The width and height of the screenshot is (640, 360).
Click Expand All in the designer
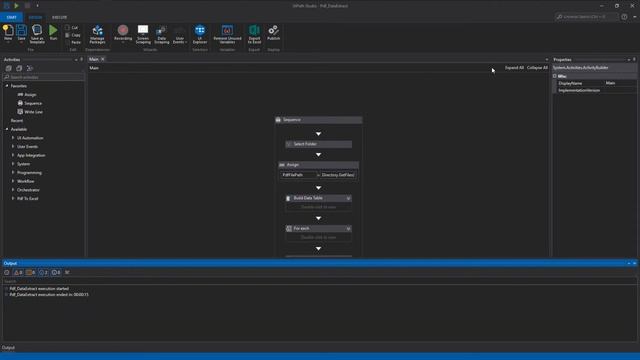click(514, 68)
